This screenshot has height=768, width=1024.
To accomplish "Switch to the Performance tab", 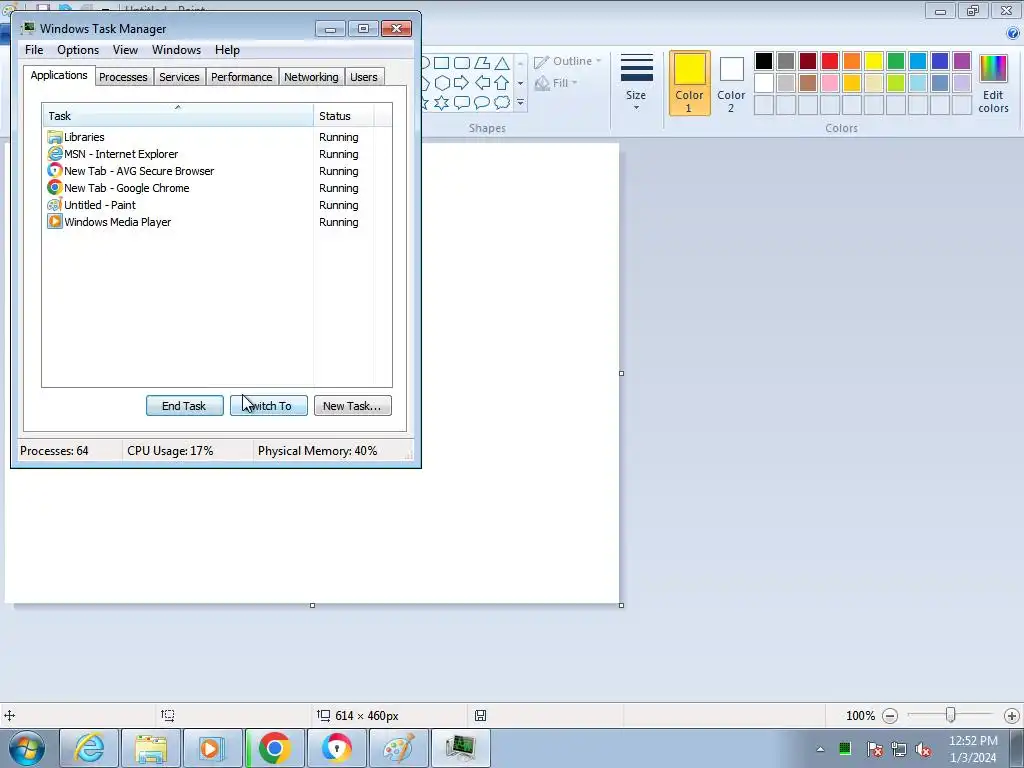I will coord(242,77).
